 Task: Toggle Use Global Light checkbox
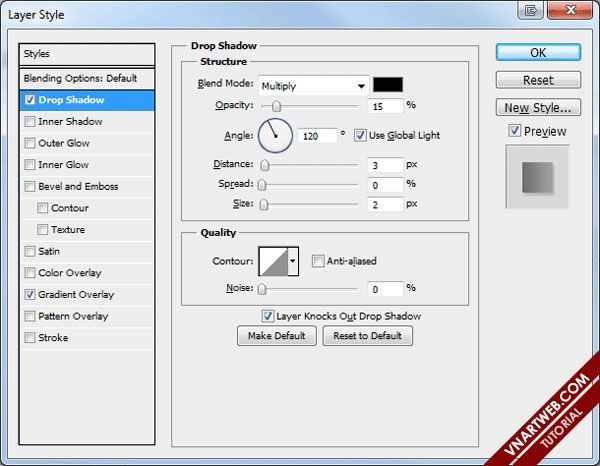tap(360, 135)
